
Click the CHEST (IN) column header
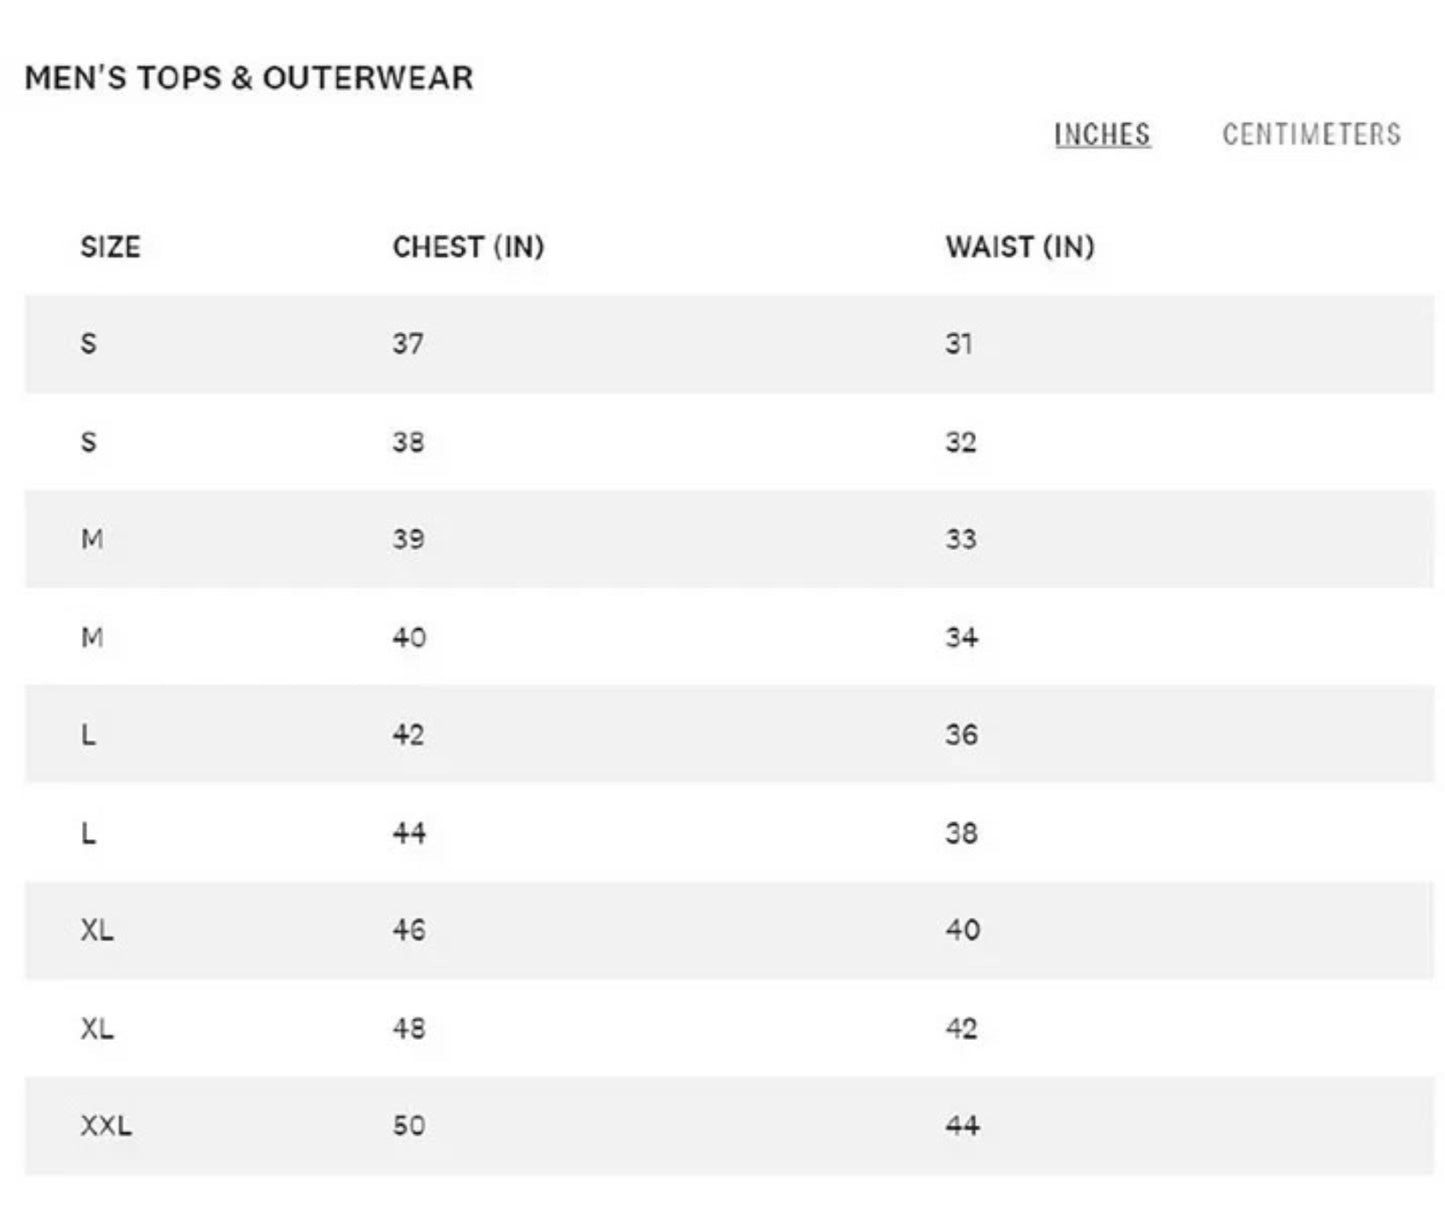pyautogui.click(x=468, y=247)
